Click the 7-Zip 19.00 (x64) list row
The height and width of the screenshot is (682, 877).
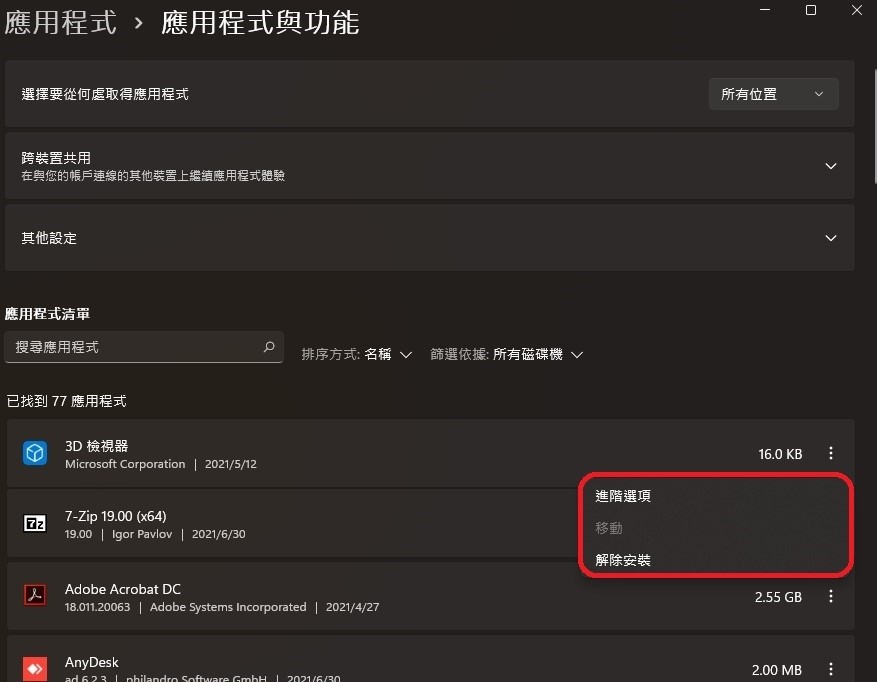pyautogui.click(x=293, y=524)
